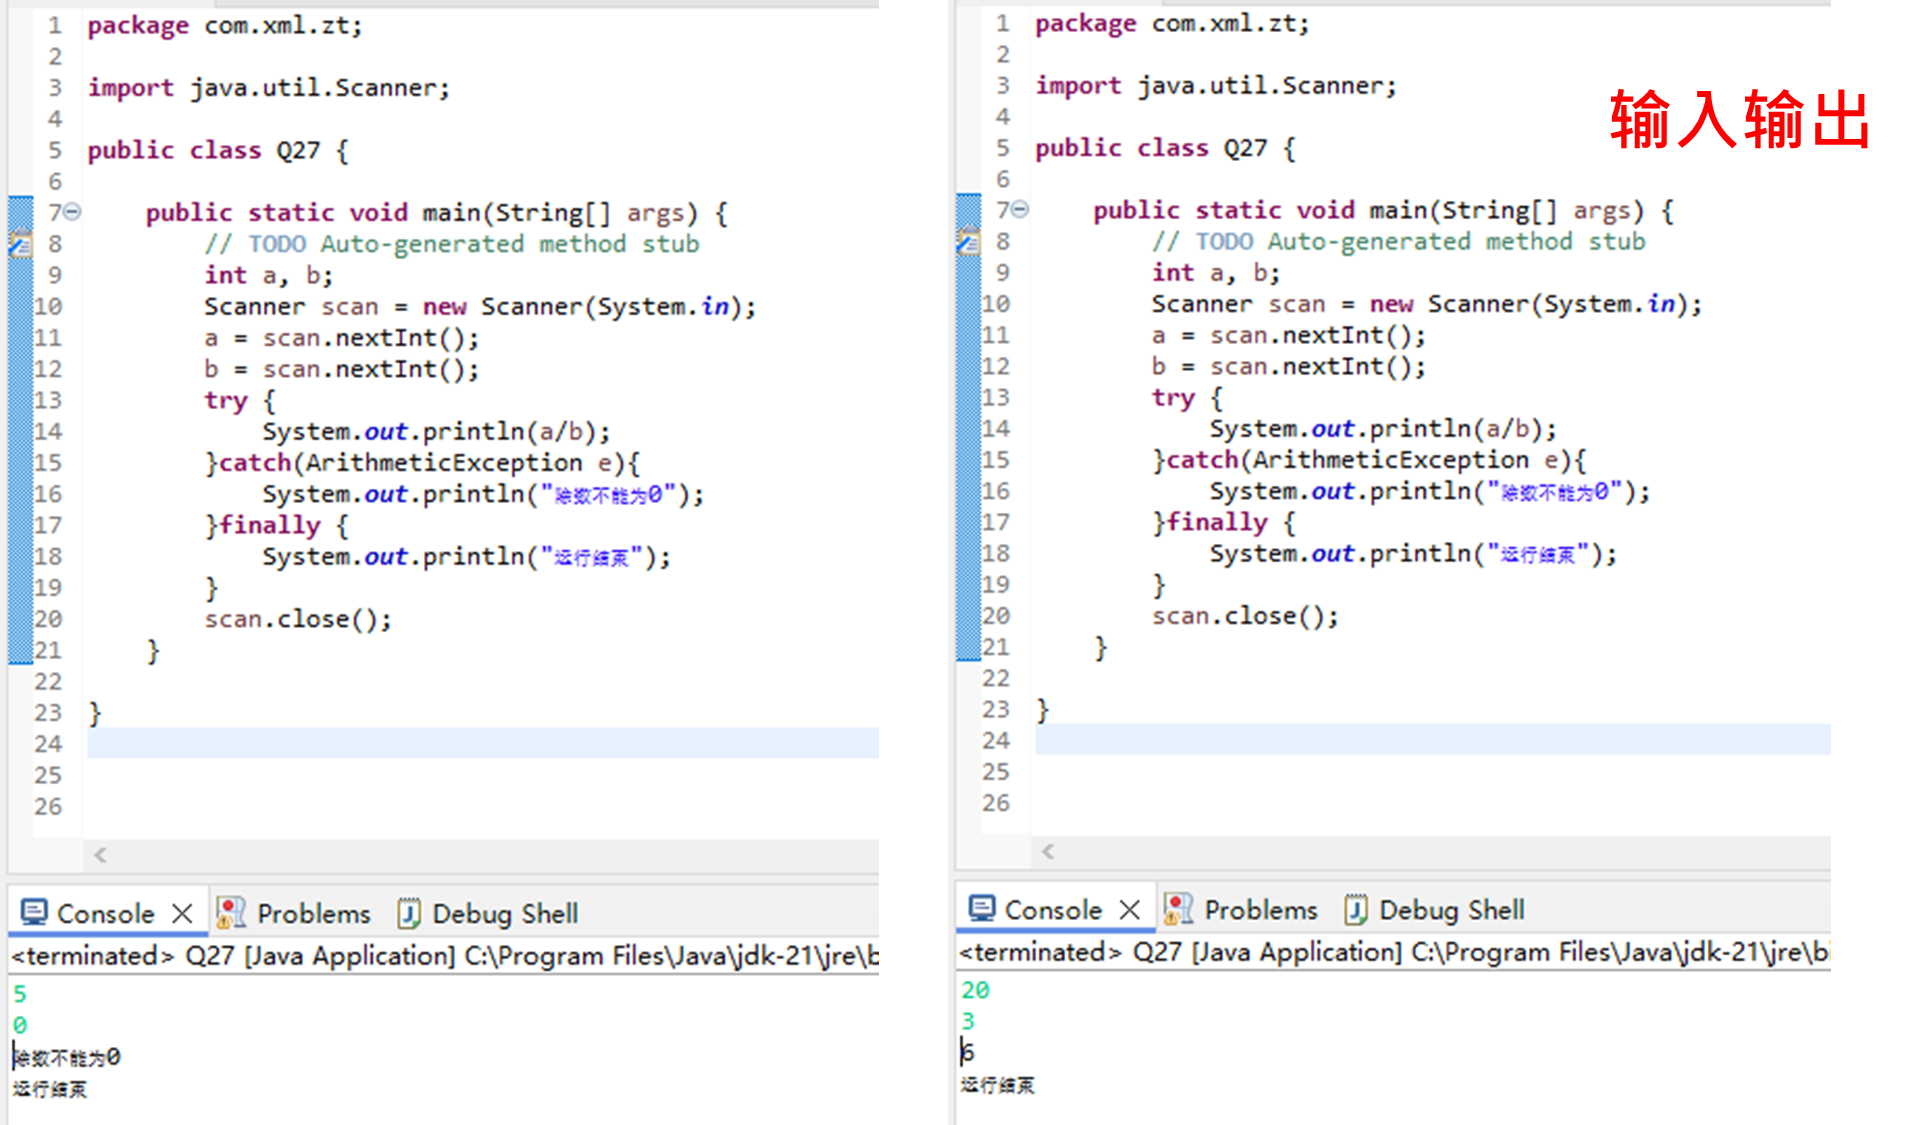Image resolution: width=1915 pixels, height=1125 pixels.
Task: Click 'System.out.println(a/b);' in left editor
Action: pos(436,431)
